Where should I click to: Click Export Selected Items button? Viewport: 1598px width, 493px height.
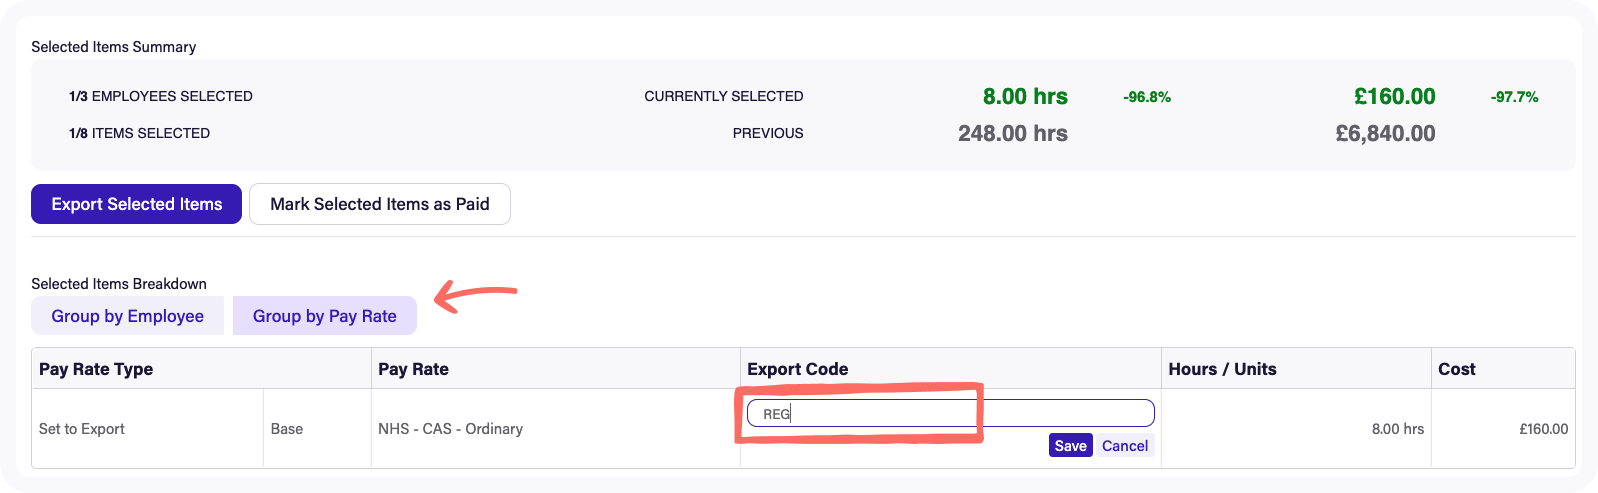point(136,204)
